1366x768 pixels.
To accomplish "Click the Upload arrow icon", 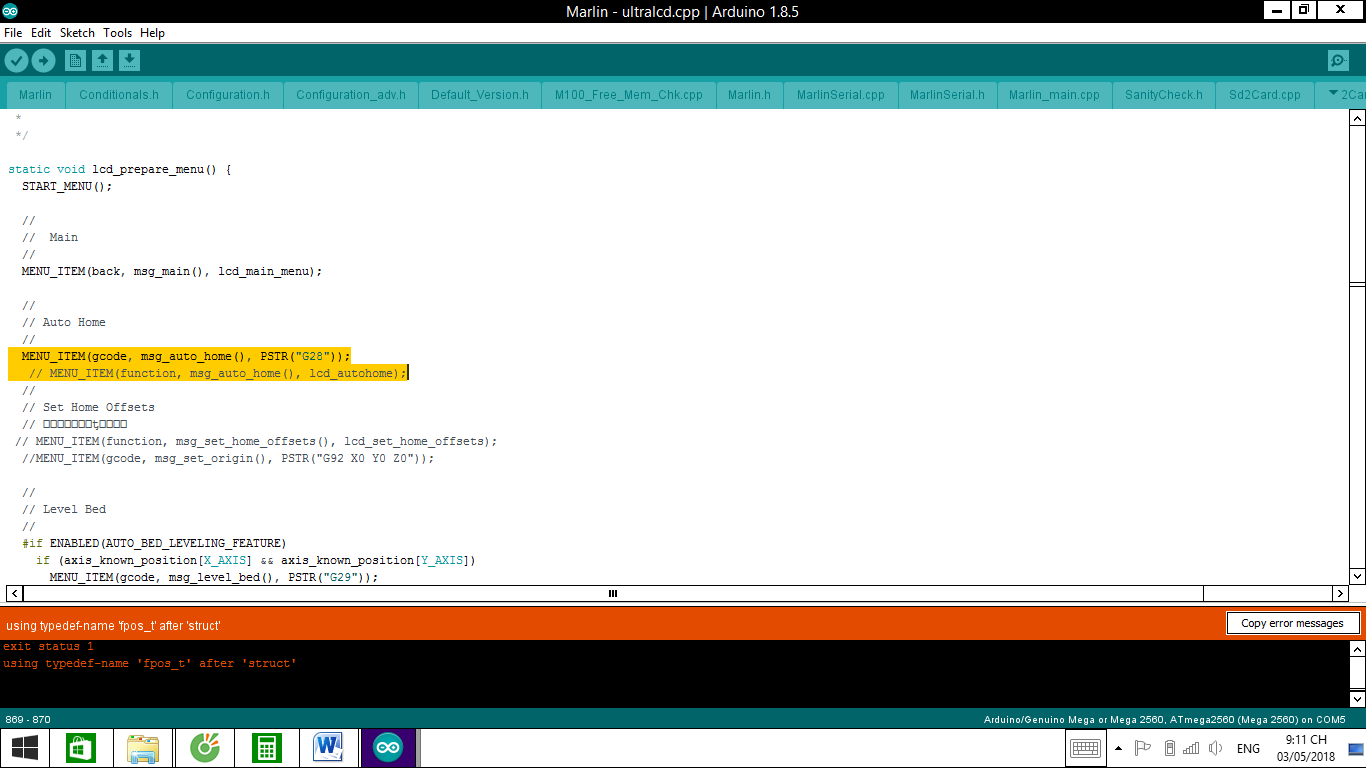I will click(43, 61).
